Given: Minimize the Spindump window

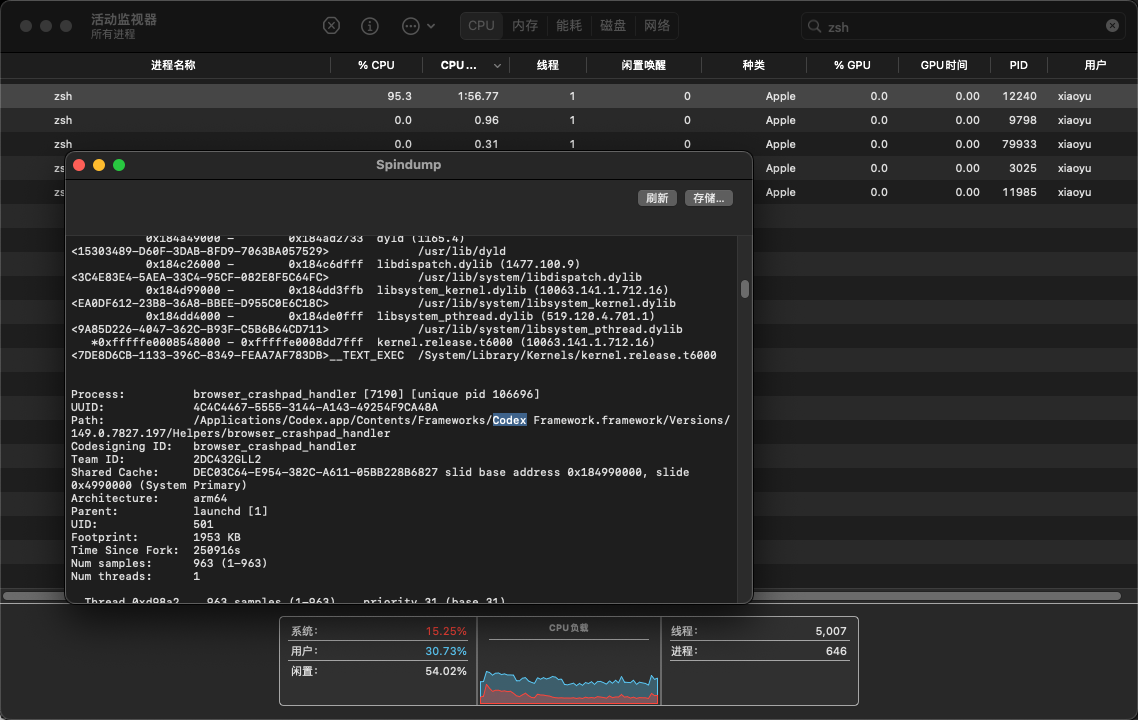Looking at the screenshot, I should [99, 165].
